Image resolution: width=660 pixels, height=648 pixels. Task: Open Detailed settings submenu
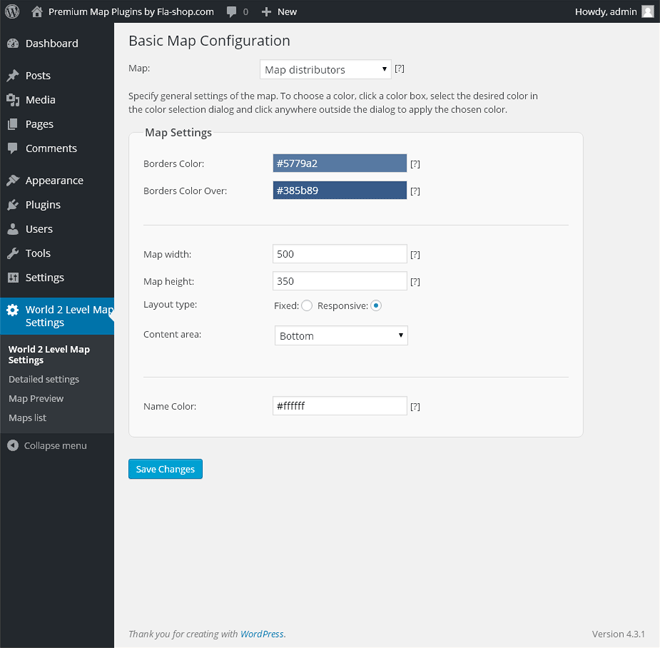click(x=44, y=379)
